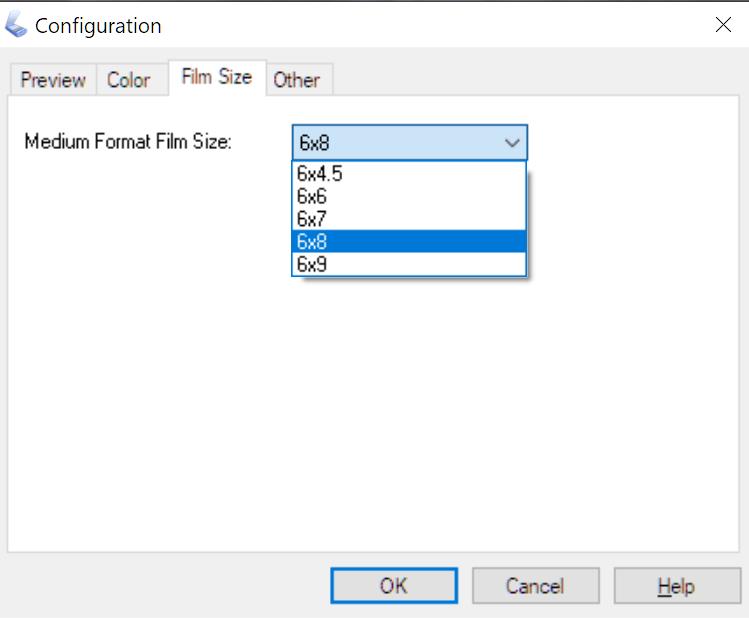
Task: Confirm settings with the OK button
Action: [393, 586]
